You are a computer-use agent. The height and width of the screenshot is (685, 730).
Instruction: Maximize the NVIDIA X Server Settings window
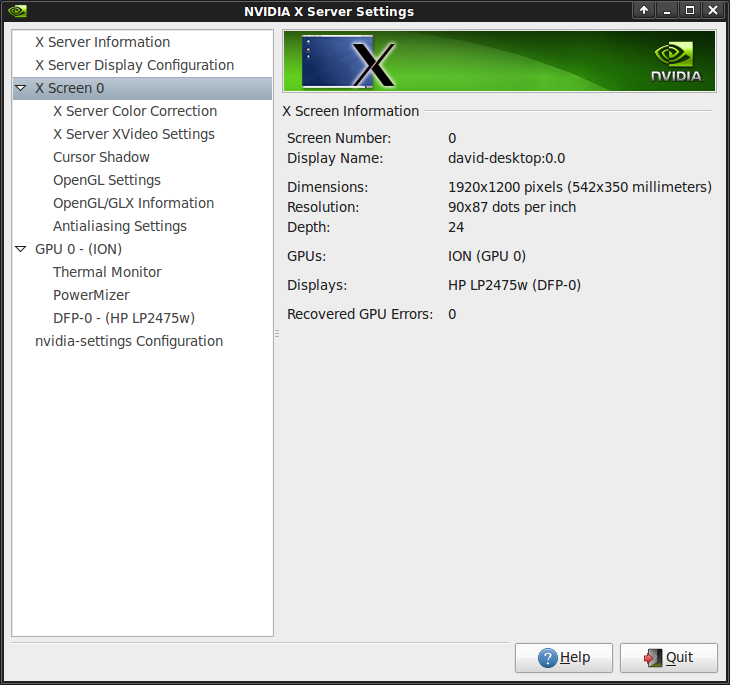tap(689, 10)
